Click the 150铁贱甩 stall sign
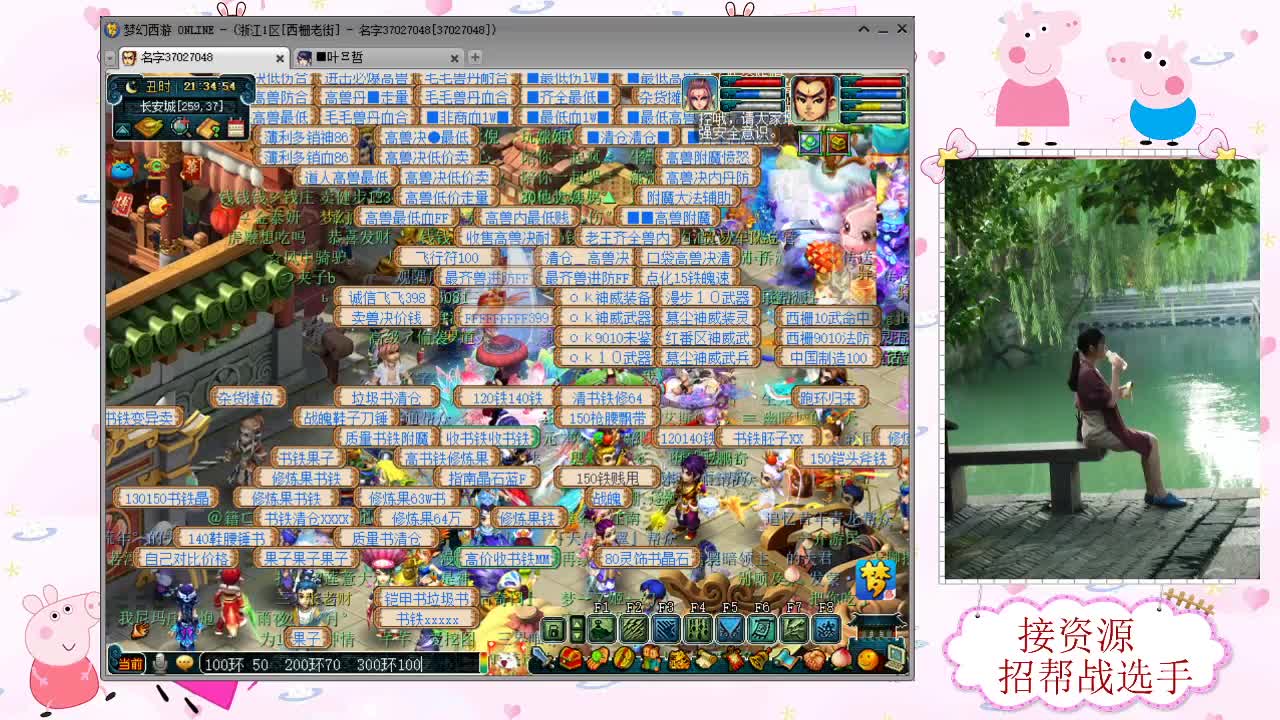Screen dimensions: 1280x720 tap(606, 477)
